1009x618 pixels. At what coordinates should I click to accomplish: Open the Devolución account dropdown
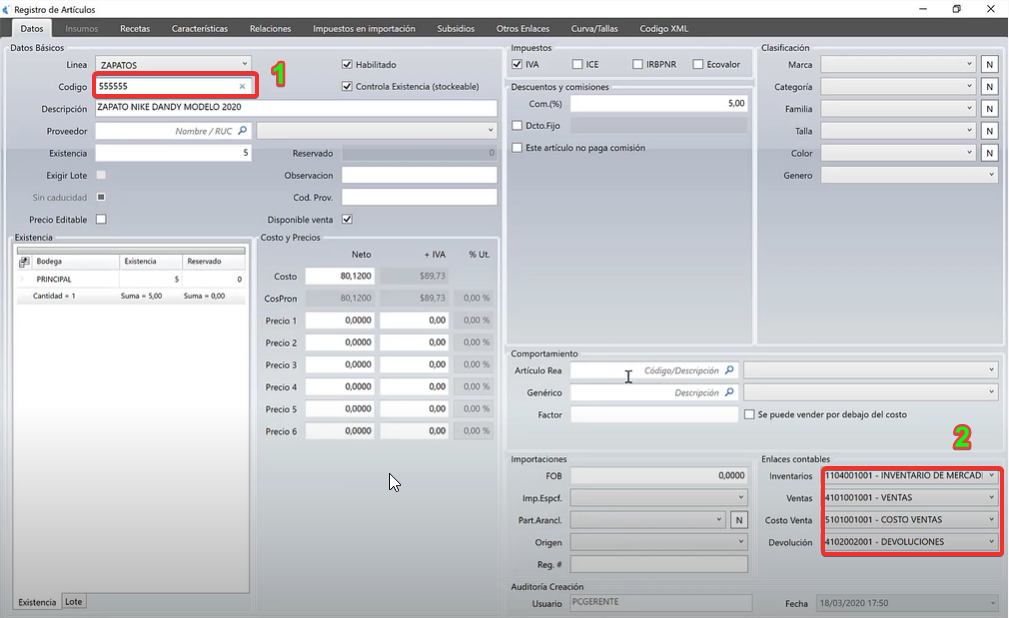point(991,542)
